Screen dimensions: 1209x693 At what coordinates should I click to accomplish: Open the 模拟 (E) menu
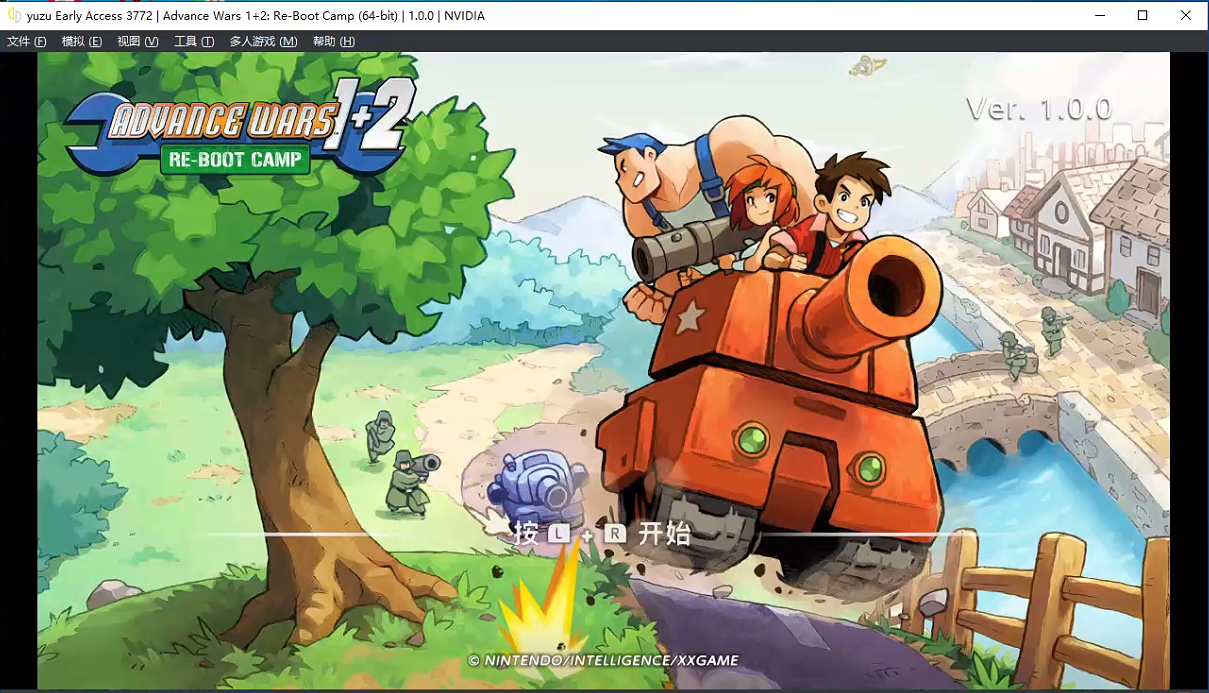[82, 41]
